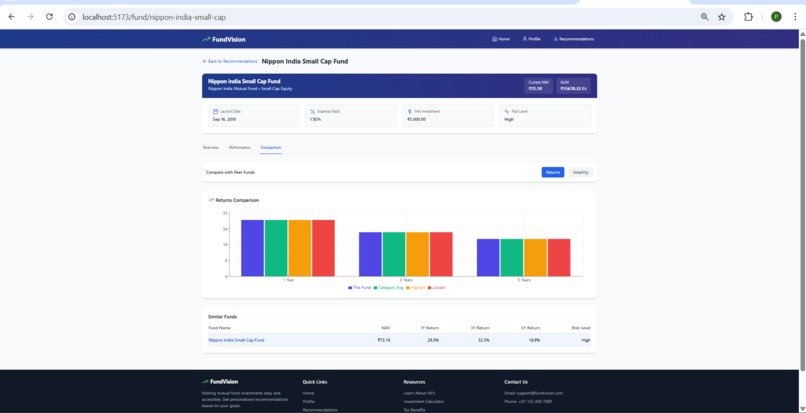Open footer Investment Calculator link
The image size is (806, 413).
coord(424,401)
